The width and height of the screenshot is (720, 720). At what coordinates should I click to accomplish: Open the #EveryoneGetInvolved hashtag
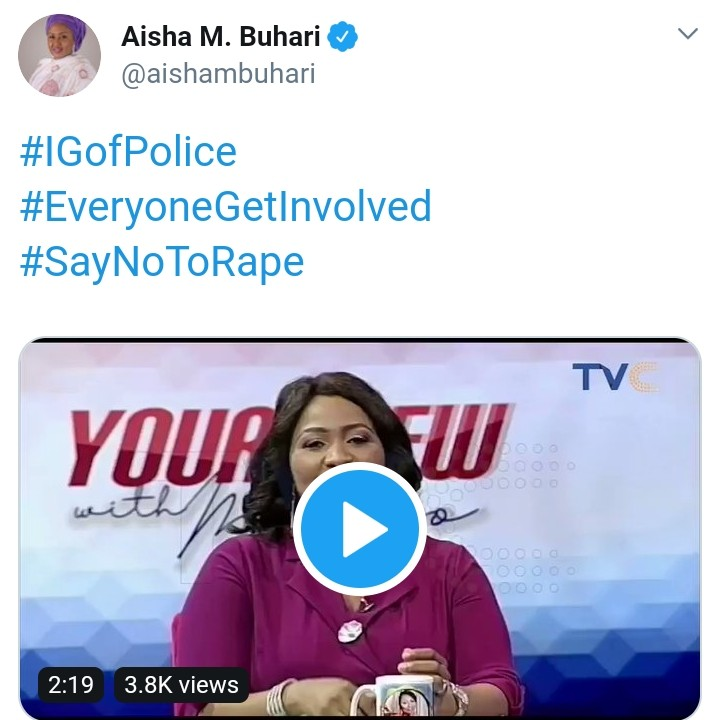[x=225, y=207]
